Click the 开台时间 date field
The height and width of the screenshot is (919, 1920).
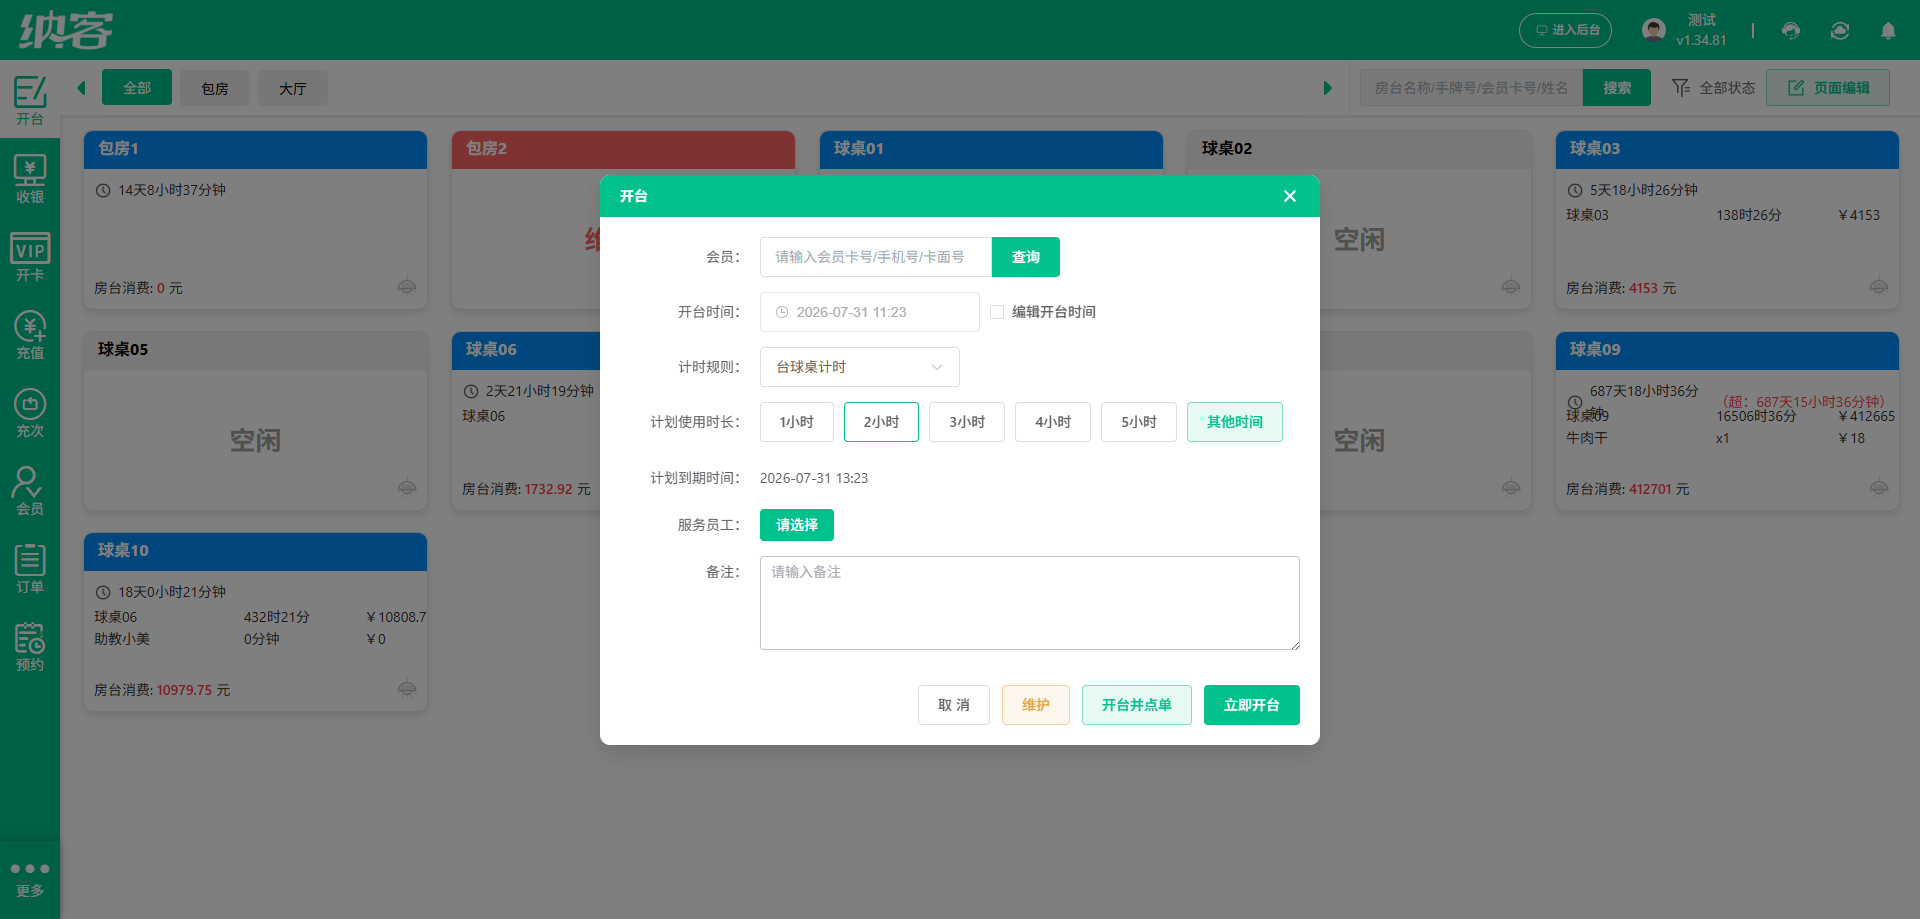point(870,312)
